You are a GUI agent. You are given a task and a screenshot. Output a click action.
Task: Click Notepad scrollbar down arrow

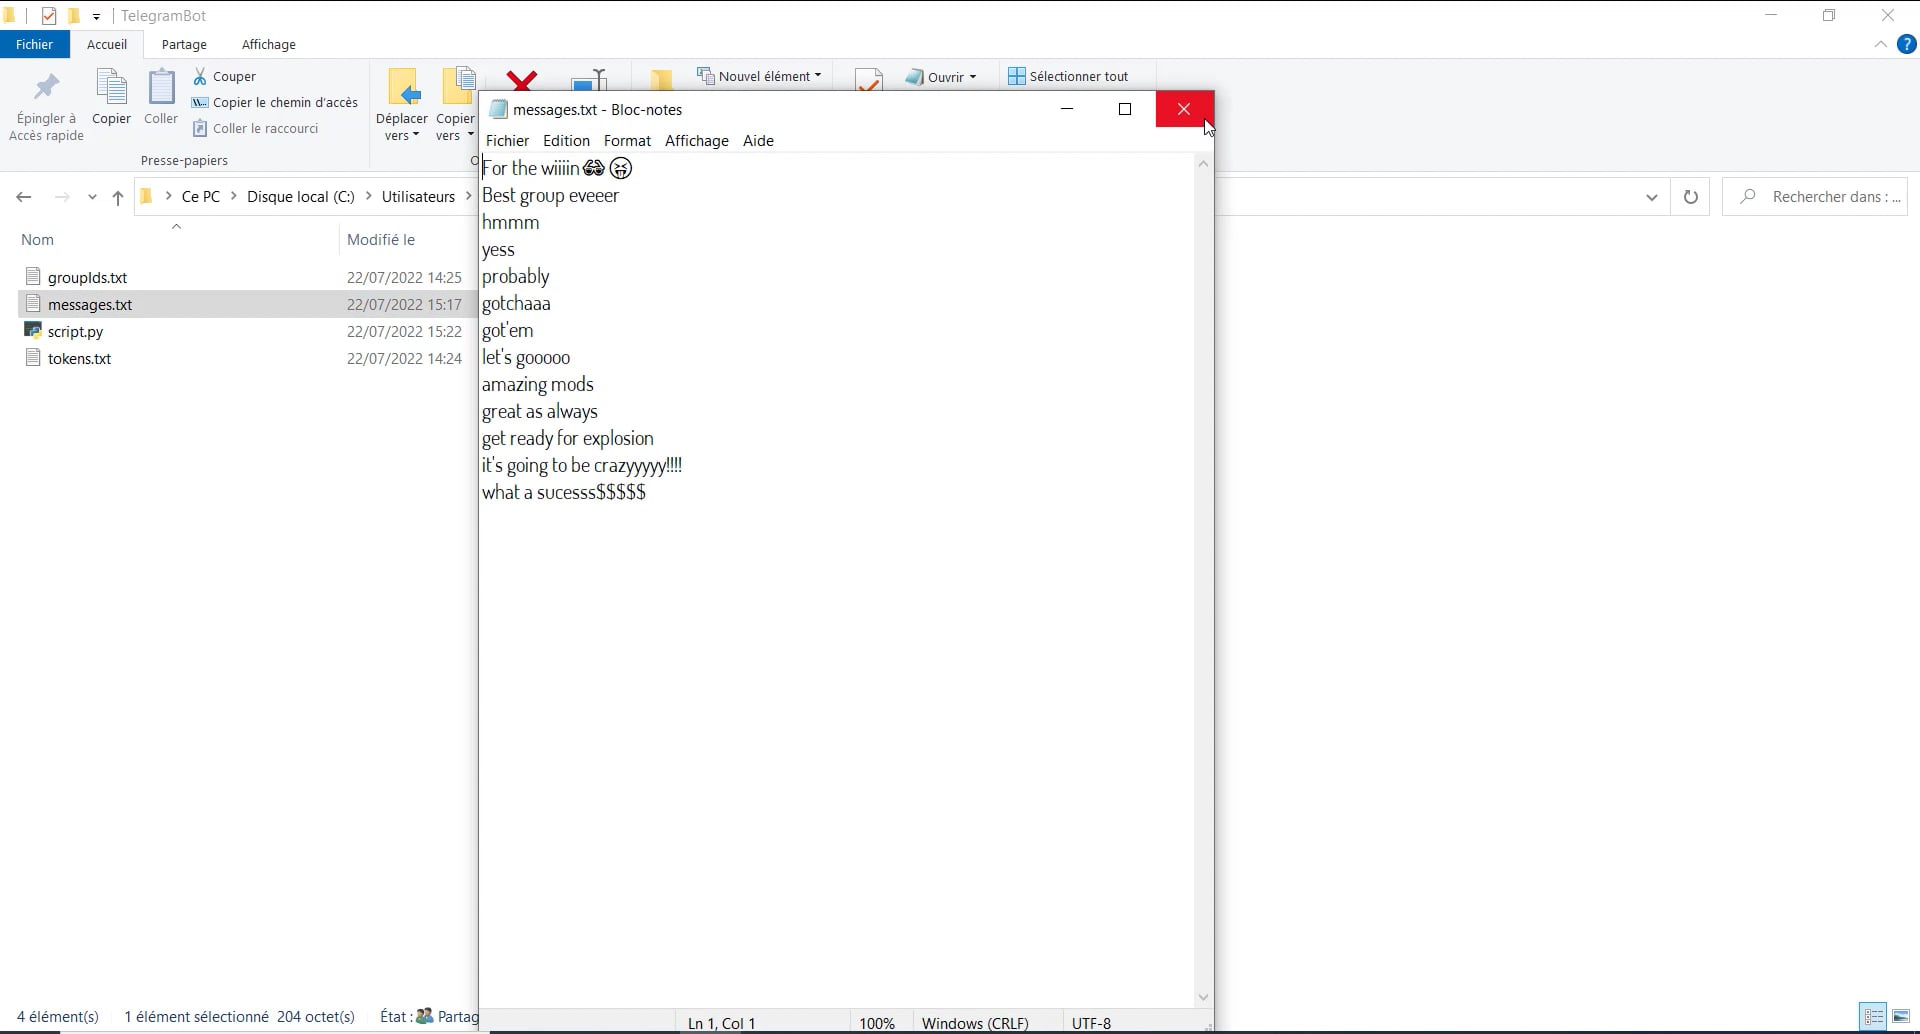tap(1203, 997)
